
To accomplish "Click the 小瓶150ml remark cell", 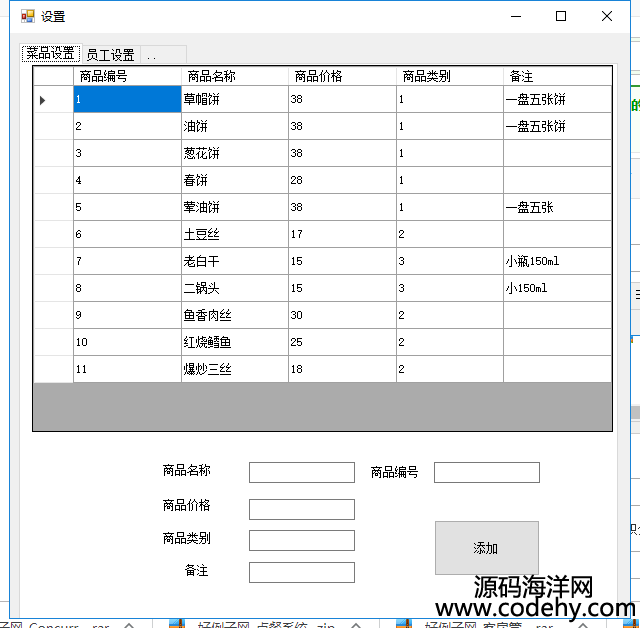I will click(x=558, y=261).
